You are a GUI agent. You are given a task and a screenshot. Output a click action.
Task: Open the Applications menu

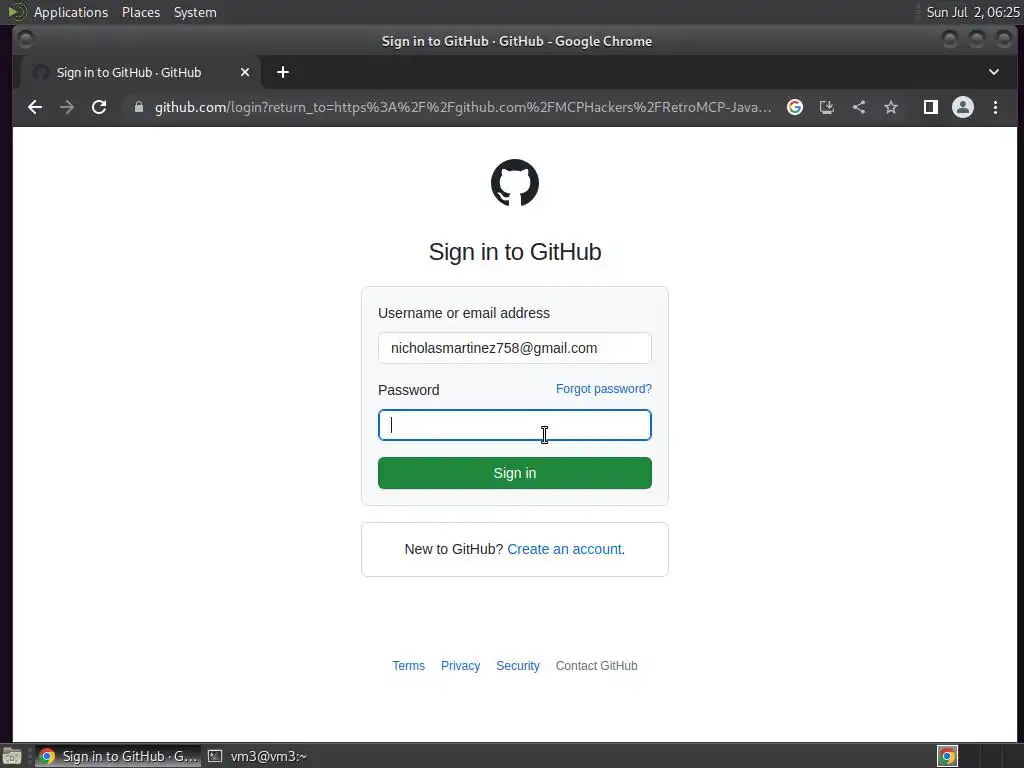click(x=71, y=12)
